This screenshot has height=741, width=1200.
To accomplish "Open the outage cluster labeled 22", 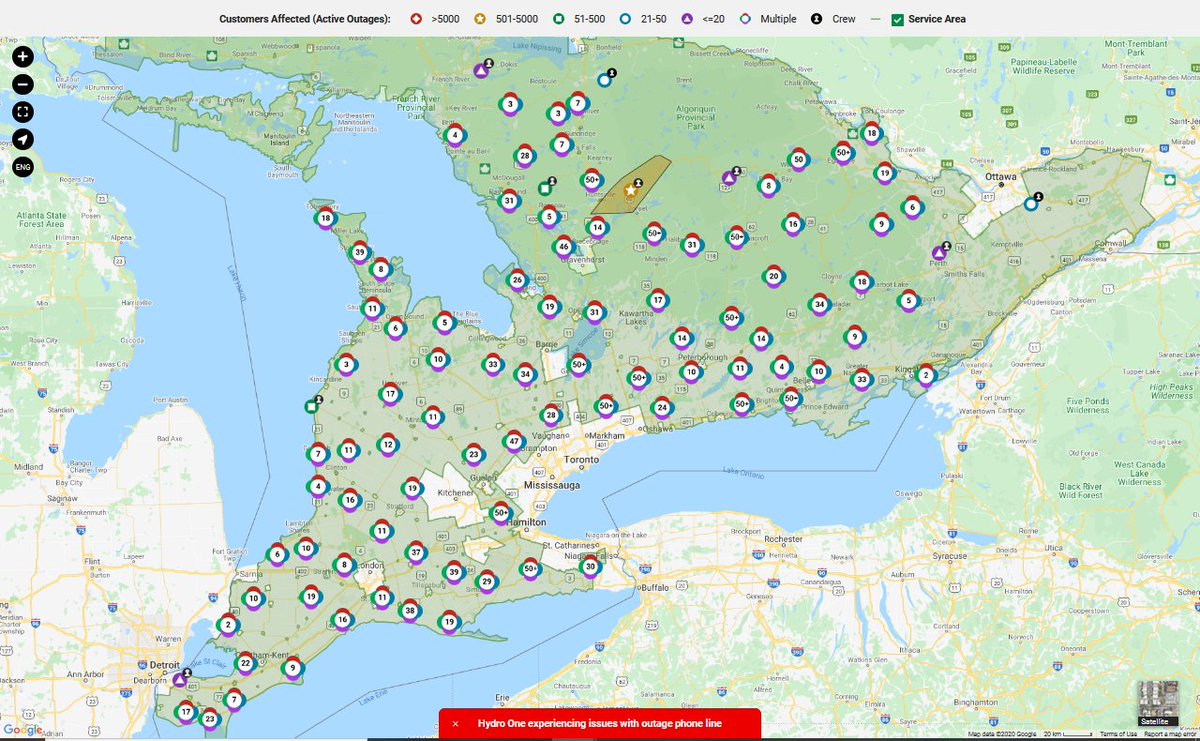I will [246, 663].
